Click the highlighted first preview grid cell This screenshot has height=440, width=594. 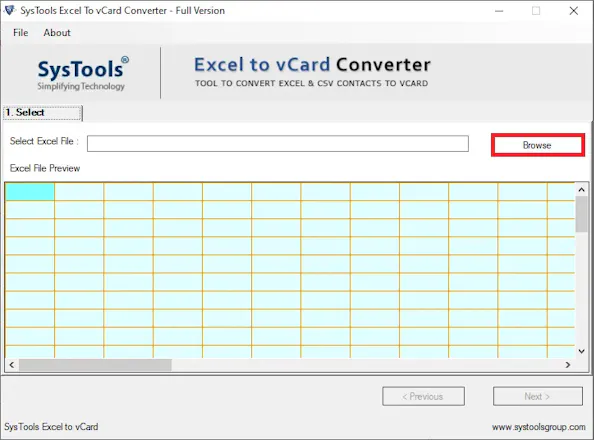(x=30, y=192)
